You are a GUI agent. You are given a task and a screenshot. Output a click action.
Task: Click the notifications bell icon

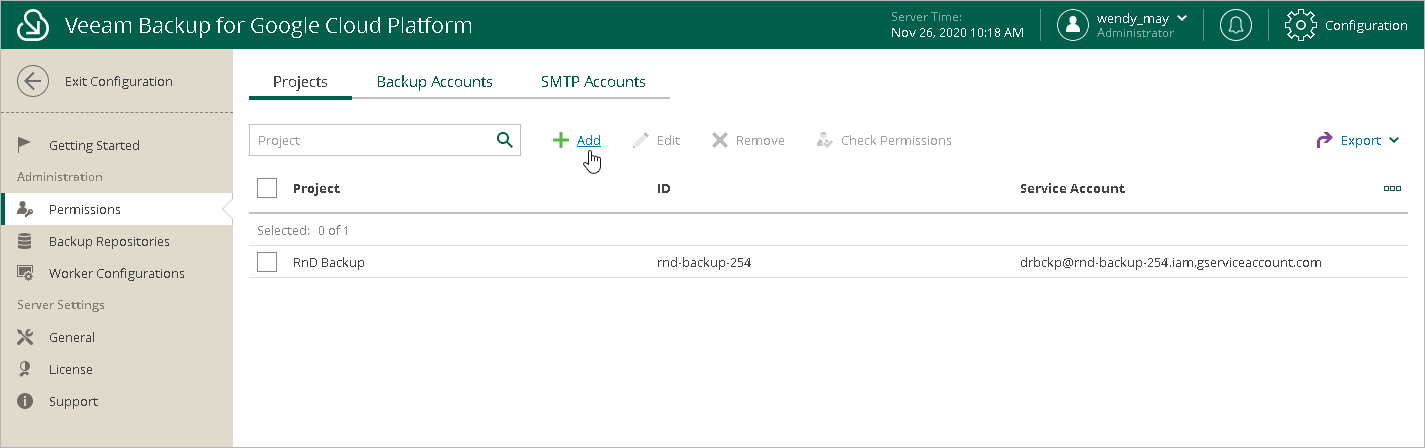[1236, 25]
